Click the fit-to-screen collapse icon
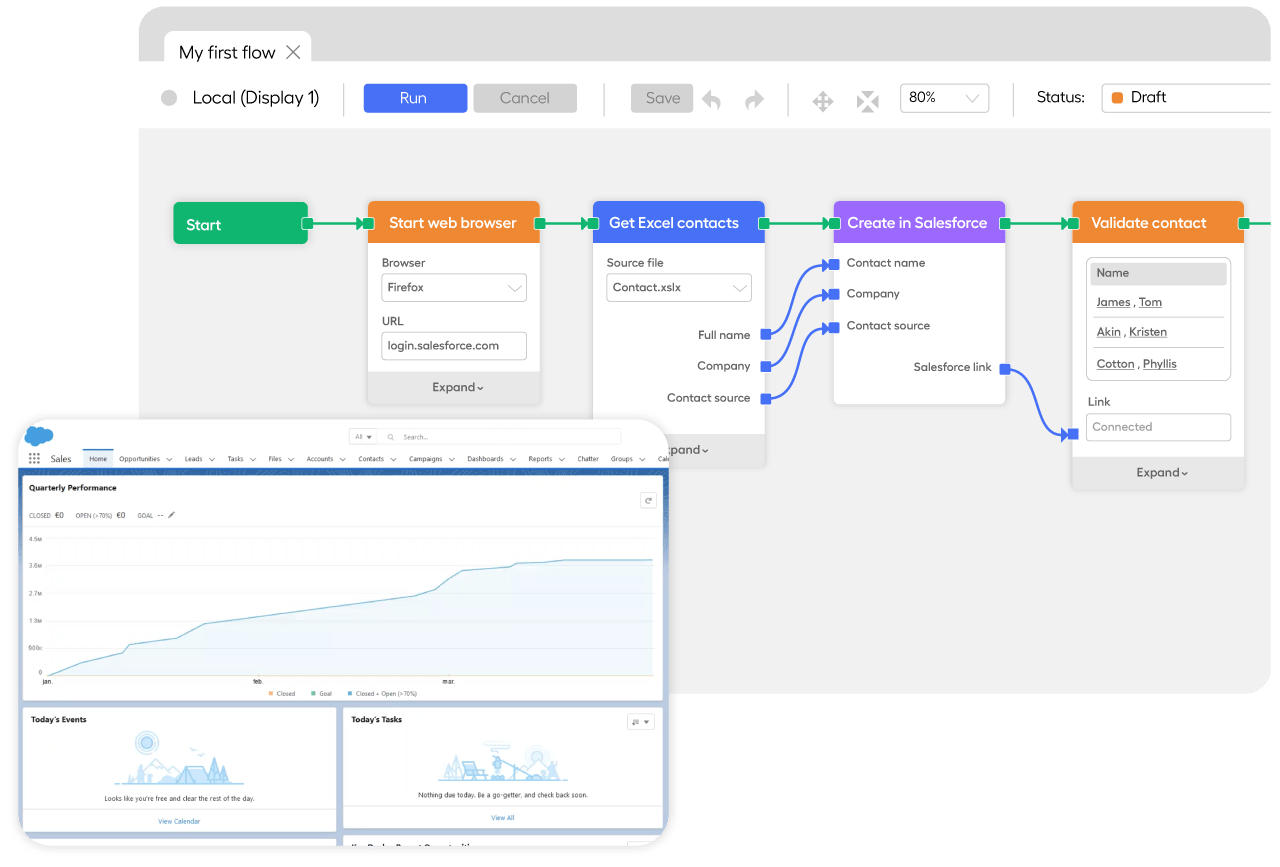Screen dimensions: 1280x867 point(868,101)
